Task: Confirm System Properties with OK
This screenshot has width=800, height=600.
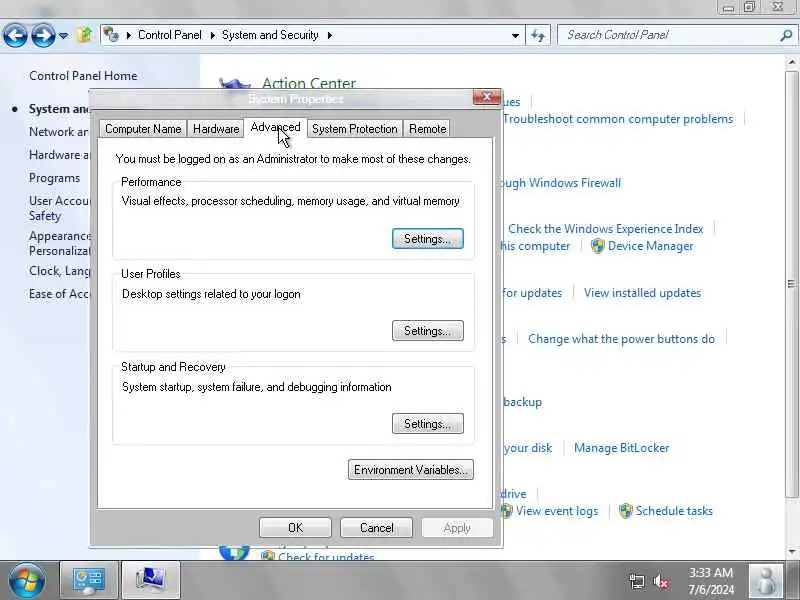Action: [x=295, y=528]
